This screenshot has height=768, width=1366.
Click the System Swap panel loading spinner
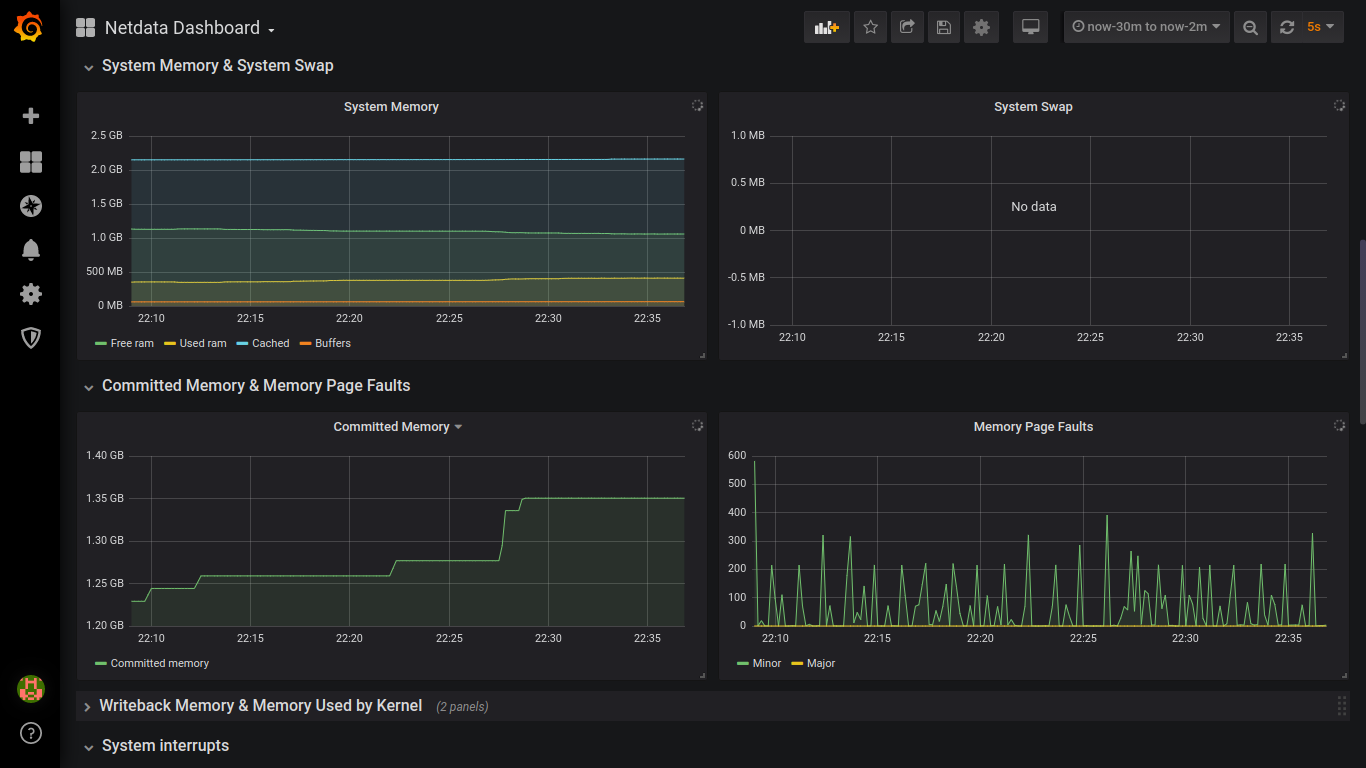[x=1339, y=105]
